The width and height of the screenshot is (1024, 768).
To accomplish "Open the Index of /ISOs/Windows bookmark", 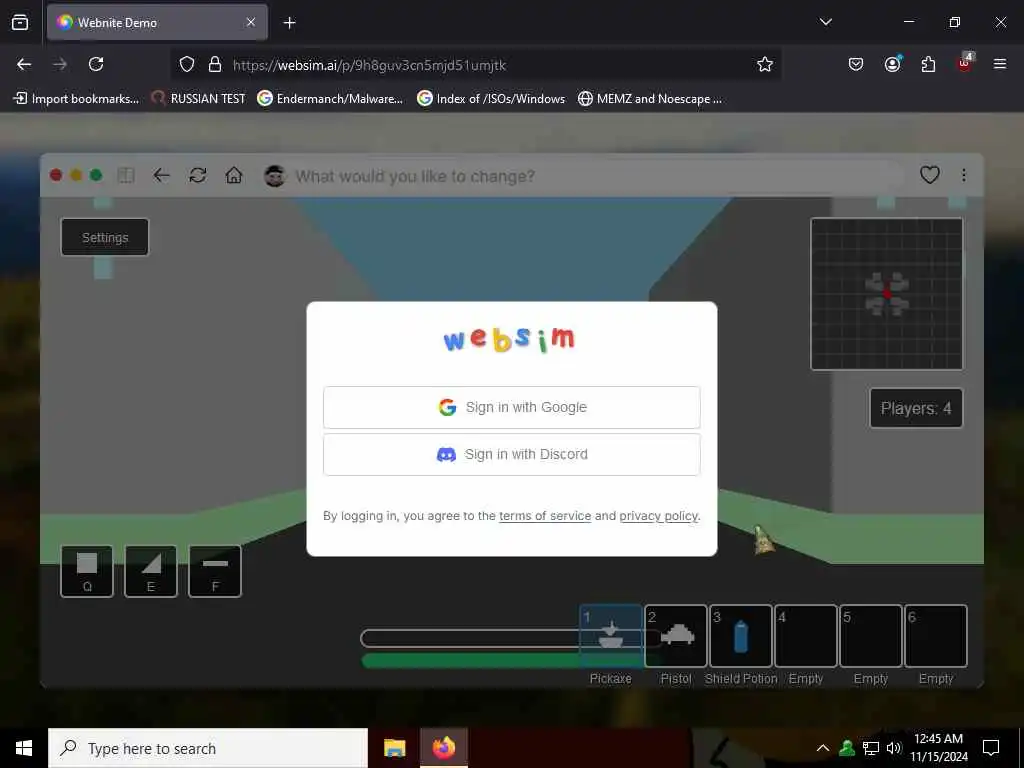I will [491, 99].
